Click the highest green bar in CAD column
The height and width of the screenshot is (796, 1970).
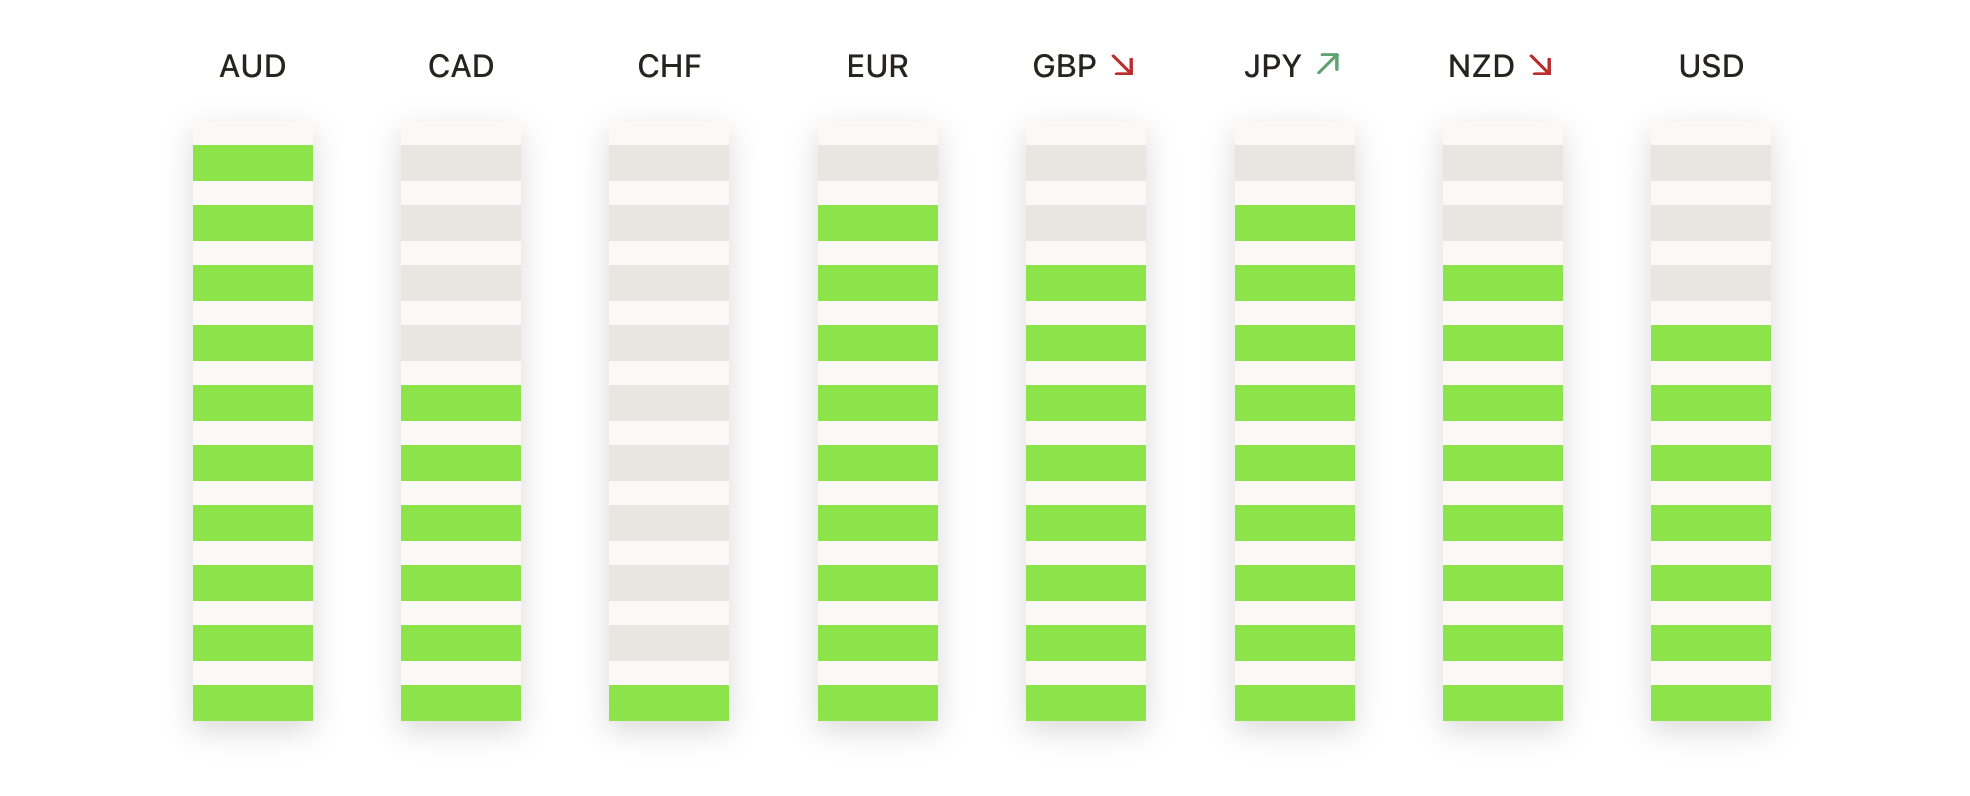point(461,403)
